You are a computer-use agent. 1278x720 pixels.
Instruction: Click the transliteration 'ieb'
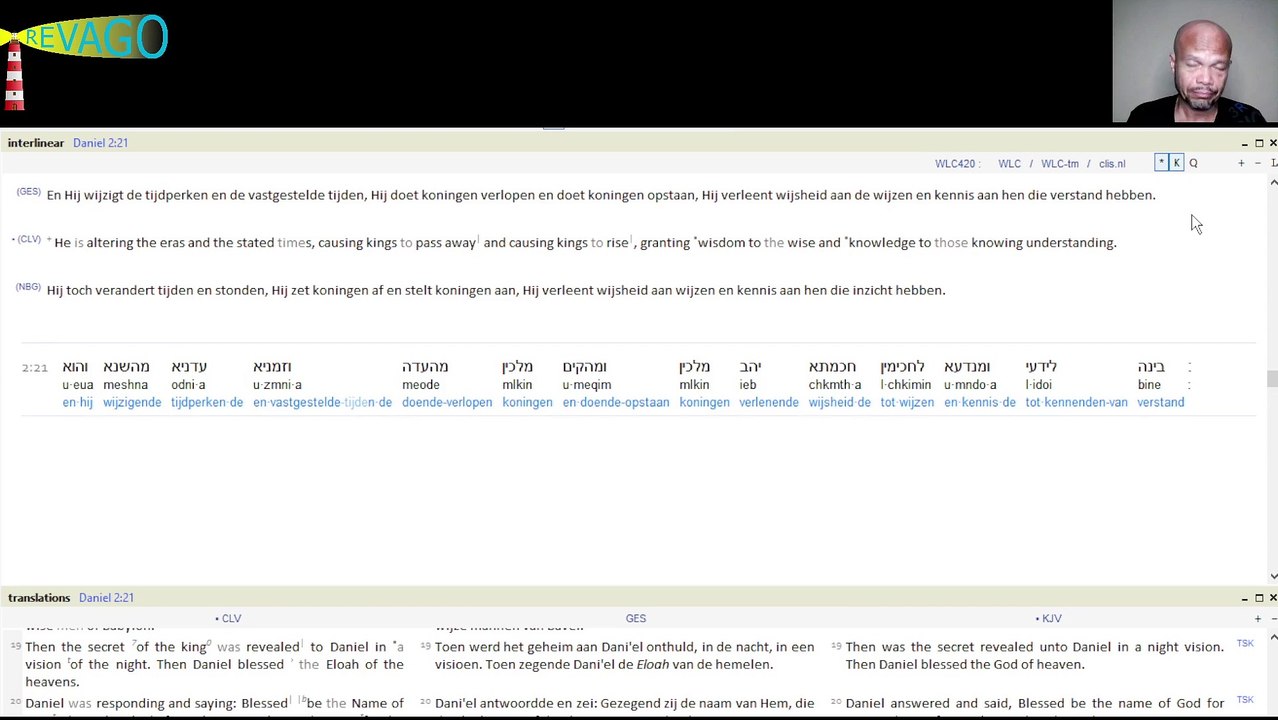(748, 385)
